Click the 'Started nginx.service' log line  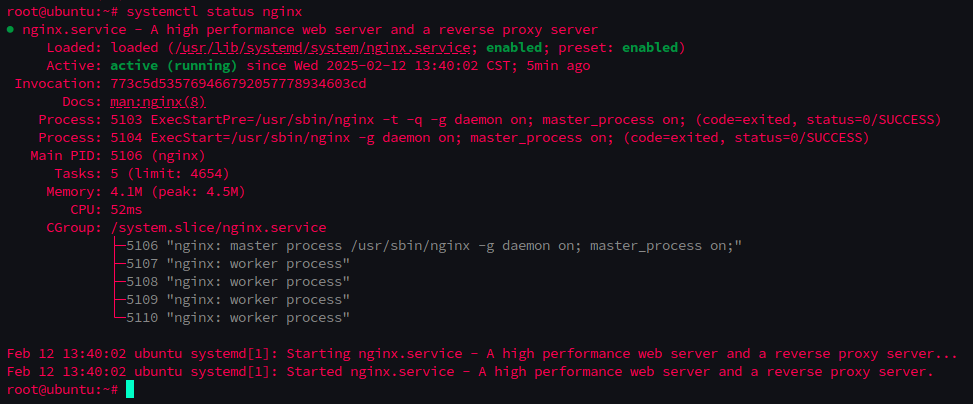[470, 372]
